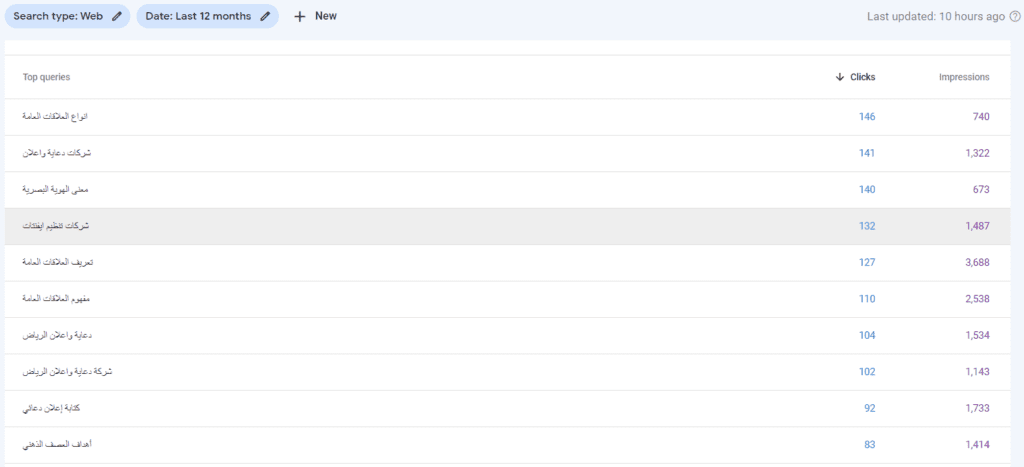Click the 110 clicks value
This screenshot has height=467, width=1024.
[x=867, y=299]
